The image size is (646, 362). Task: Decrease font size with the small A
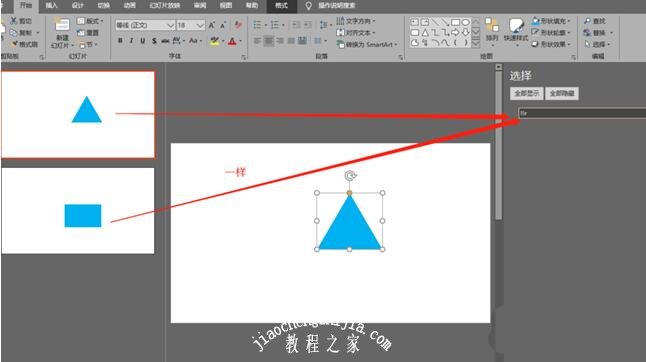(223, 25)
